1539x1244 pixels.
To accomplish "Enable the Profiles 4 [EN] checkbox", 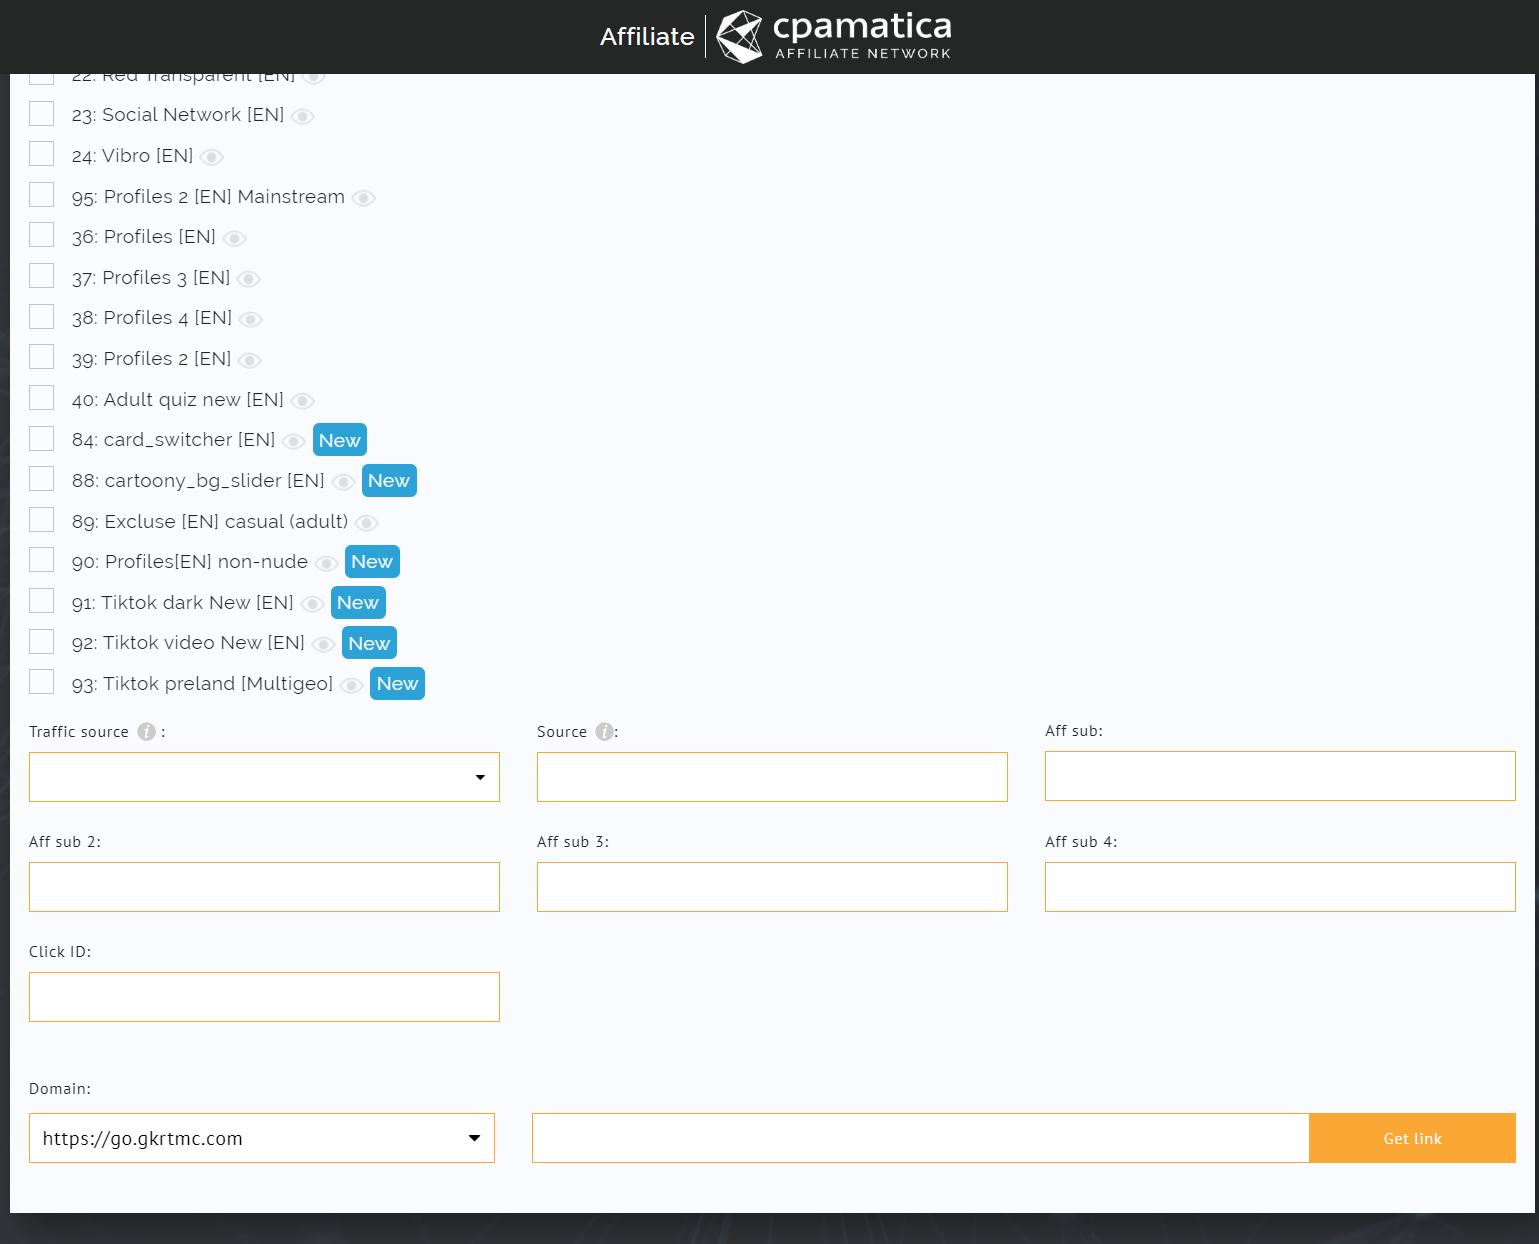I will 41,316.
